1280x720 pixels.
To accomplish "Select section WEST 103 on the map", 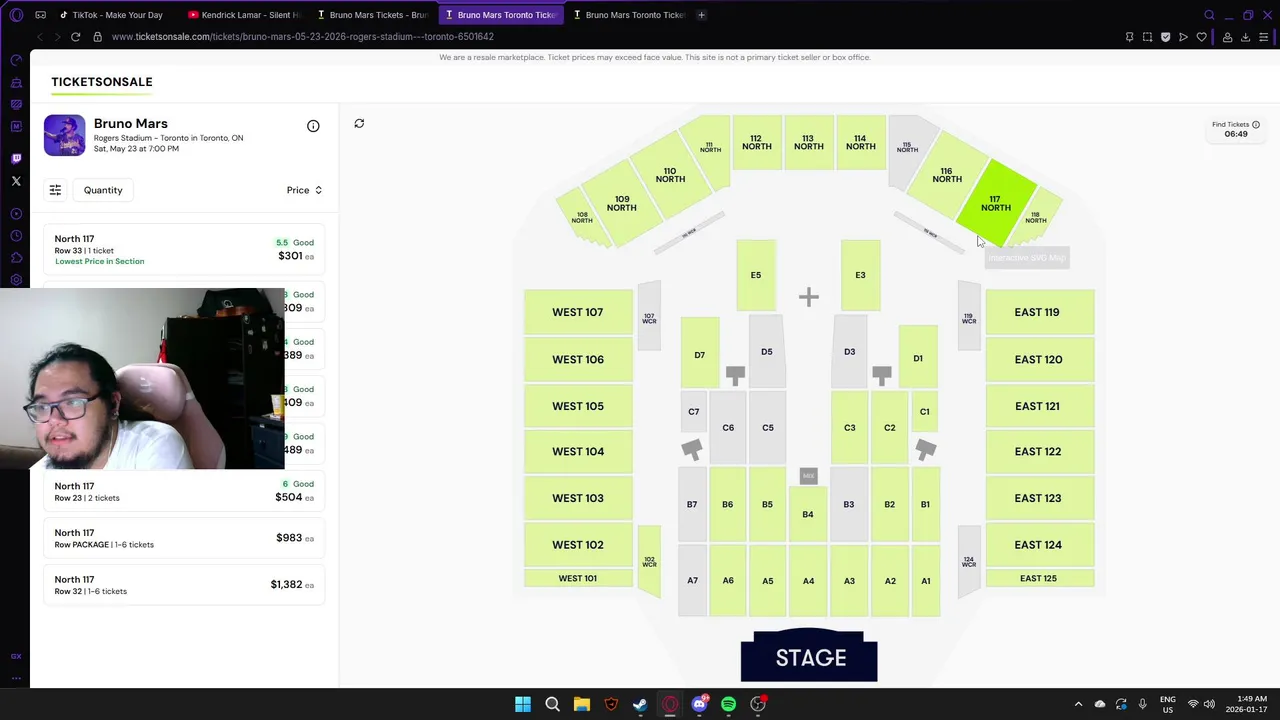I will point(578,498).
